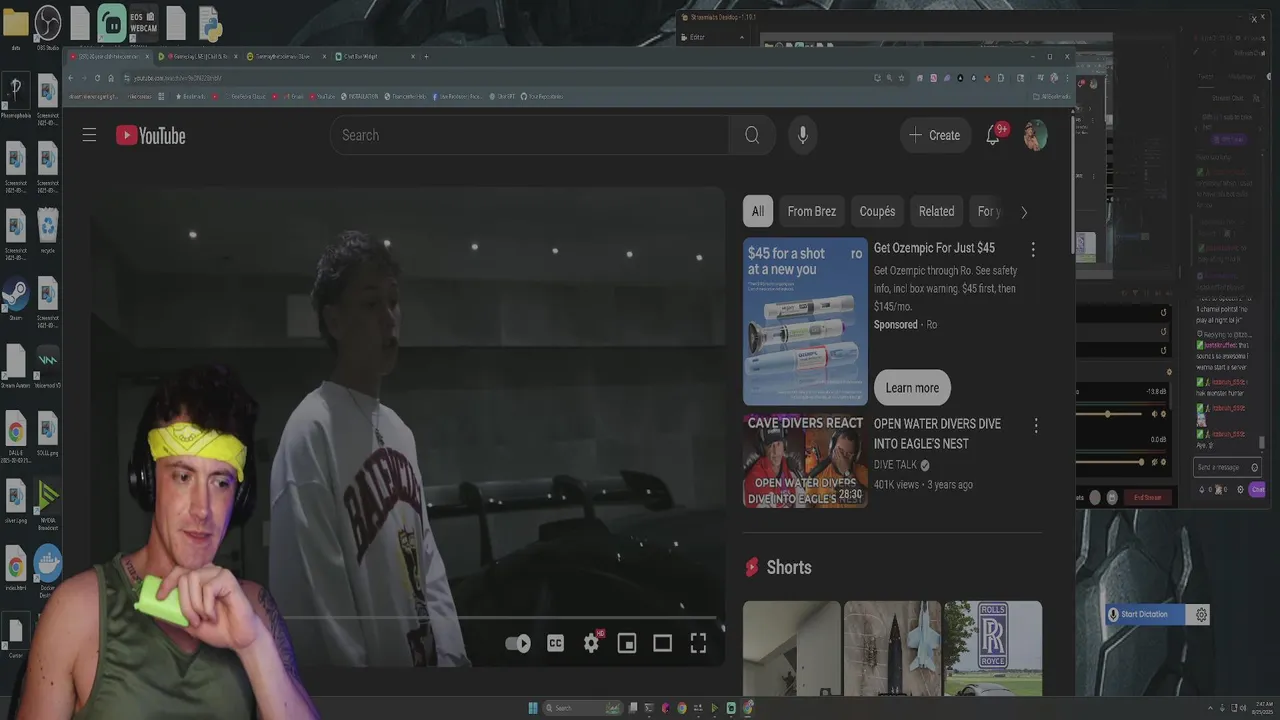Viewport: 1280px width, 720px height.
Task: Mute the -13.8 dB audio source
Action: (1154, 414)
